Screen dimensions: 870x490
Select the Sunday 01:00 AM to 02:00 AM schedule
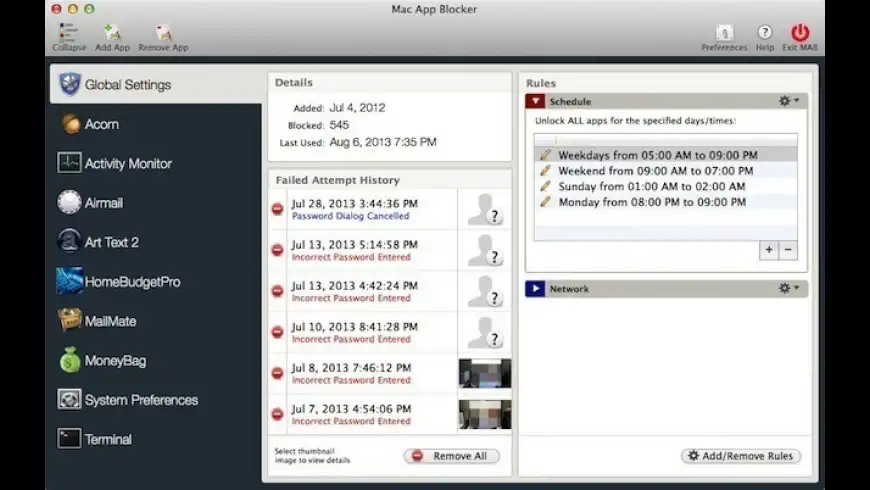[666, 186]
